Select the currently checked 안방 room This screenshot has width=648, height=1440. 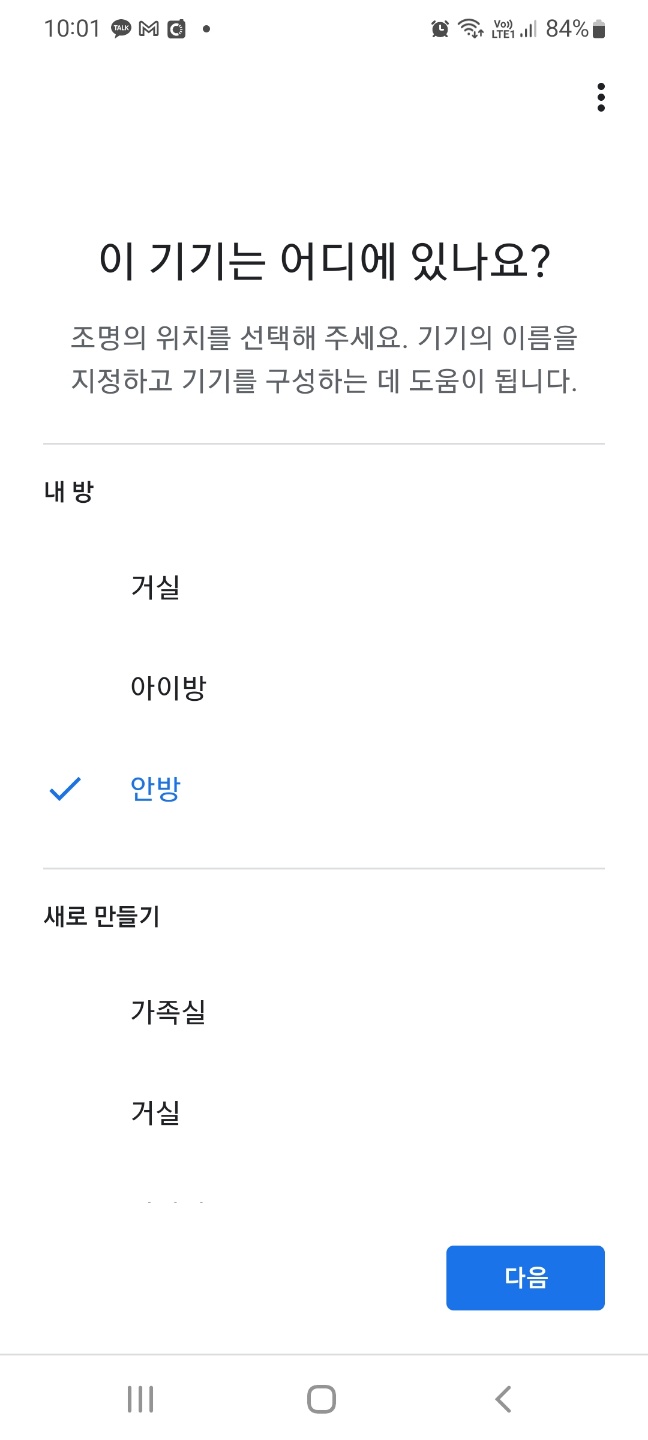pos(156,788)
